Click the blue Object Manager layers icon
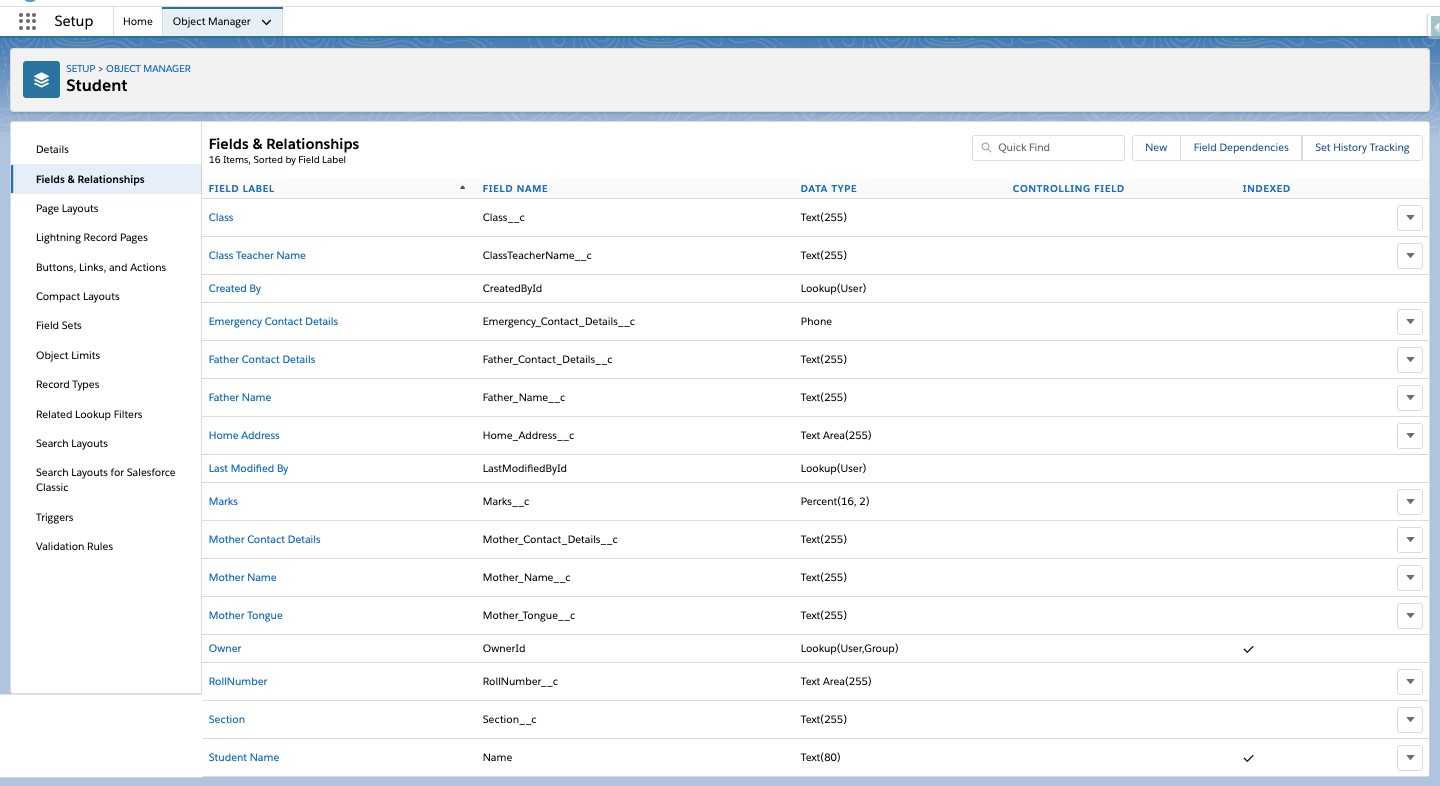Screen dimensions: 1440x786 pyautogui.click(x=41, y=78)
